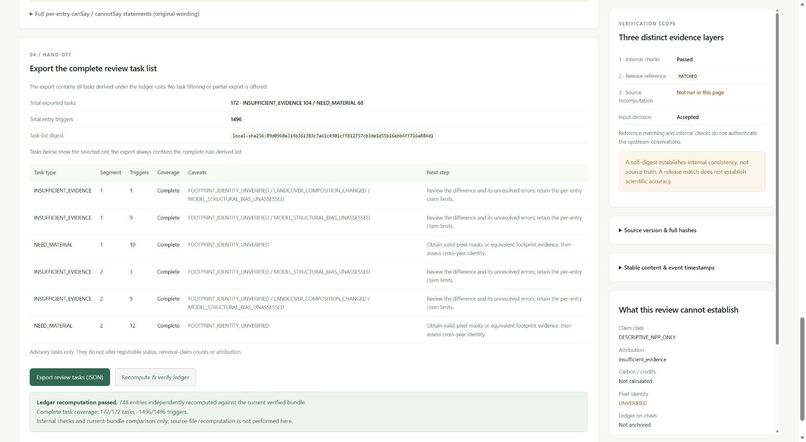Click the Segment column header
The height and width of the screenshot is (442, 806).
(111, 173)
